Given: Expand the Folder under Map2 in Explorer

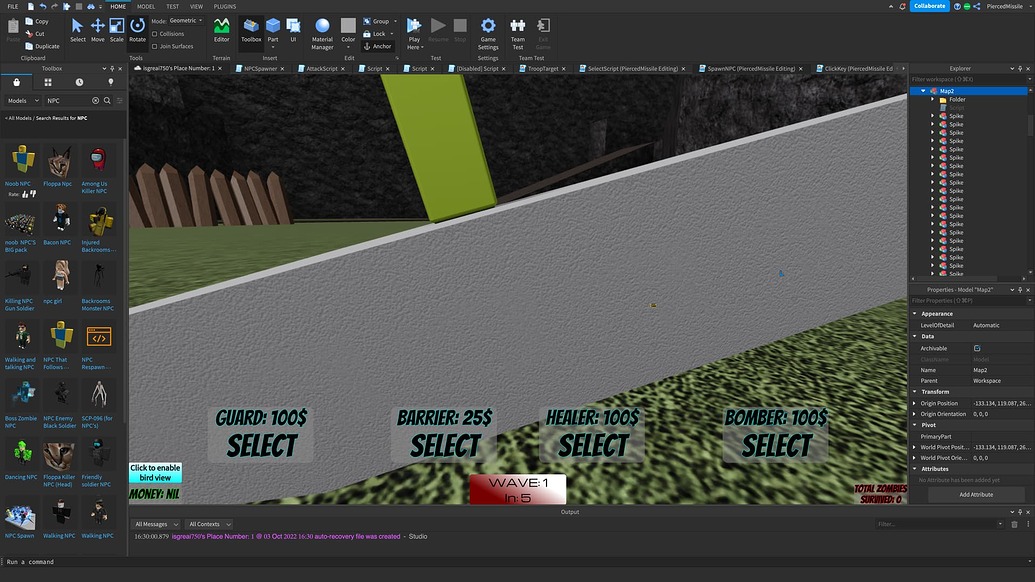Looking at the screenshot, I should tap(931, 99).
